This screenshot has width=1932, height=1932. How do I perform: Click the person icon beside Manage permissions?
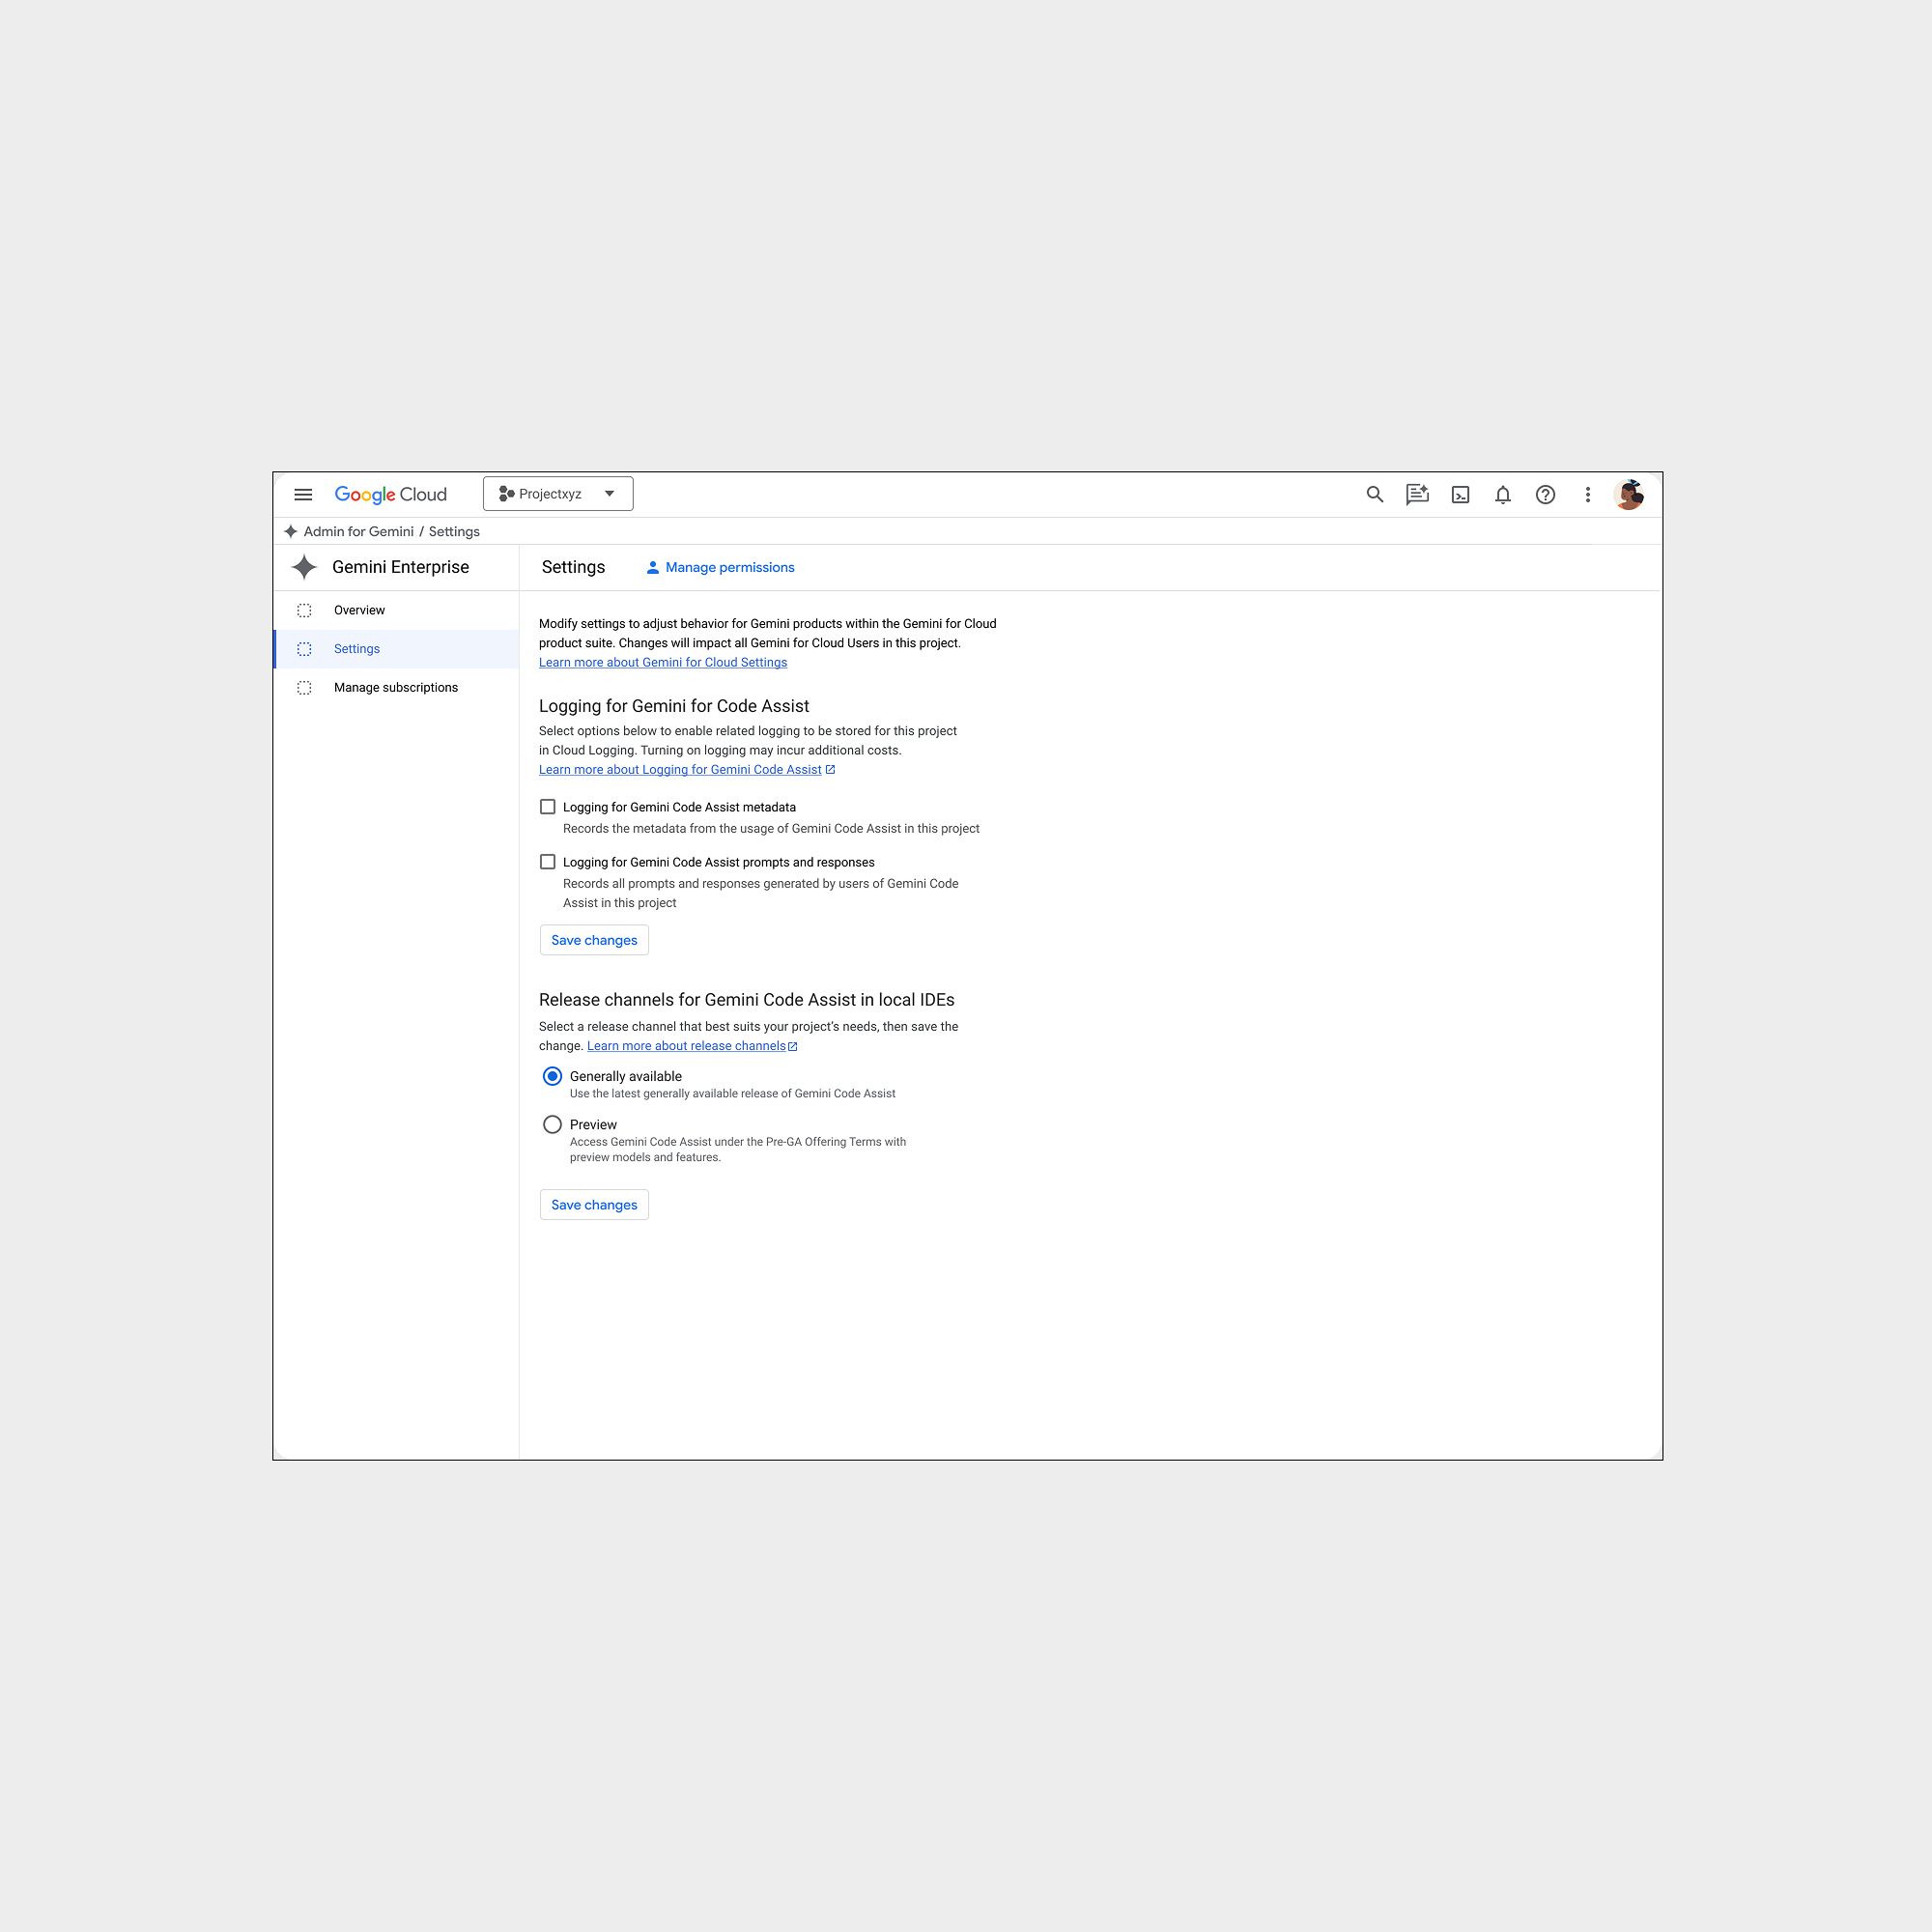652,567
